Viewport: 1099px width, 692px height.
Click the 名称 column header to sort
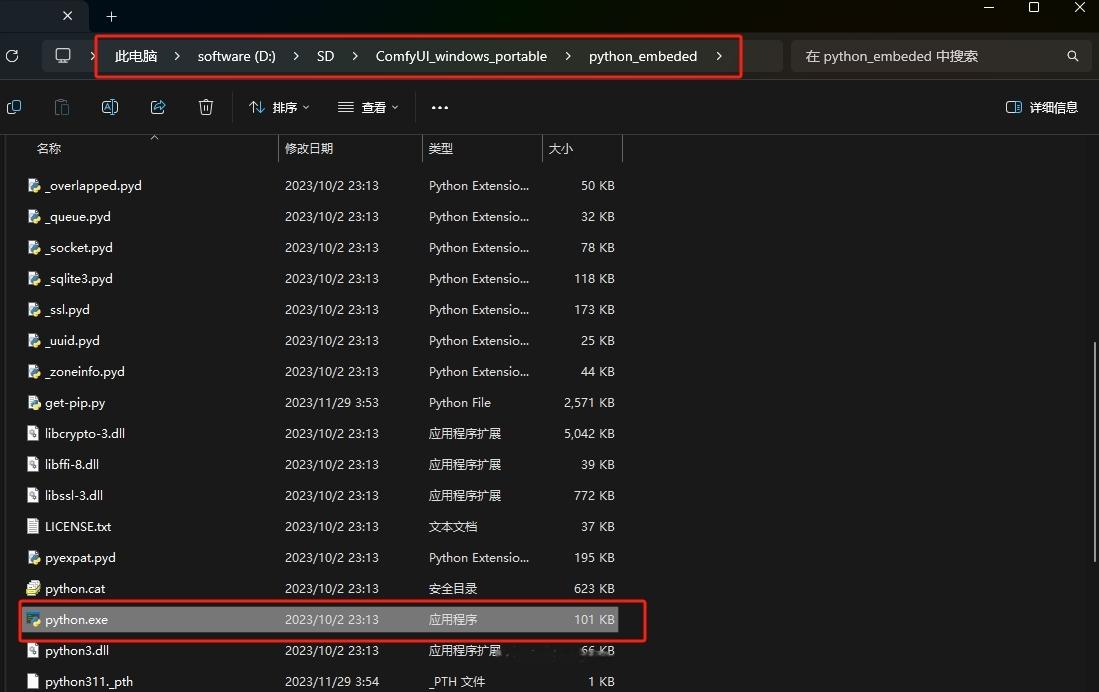click(48, 147)
